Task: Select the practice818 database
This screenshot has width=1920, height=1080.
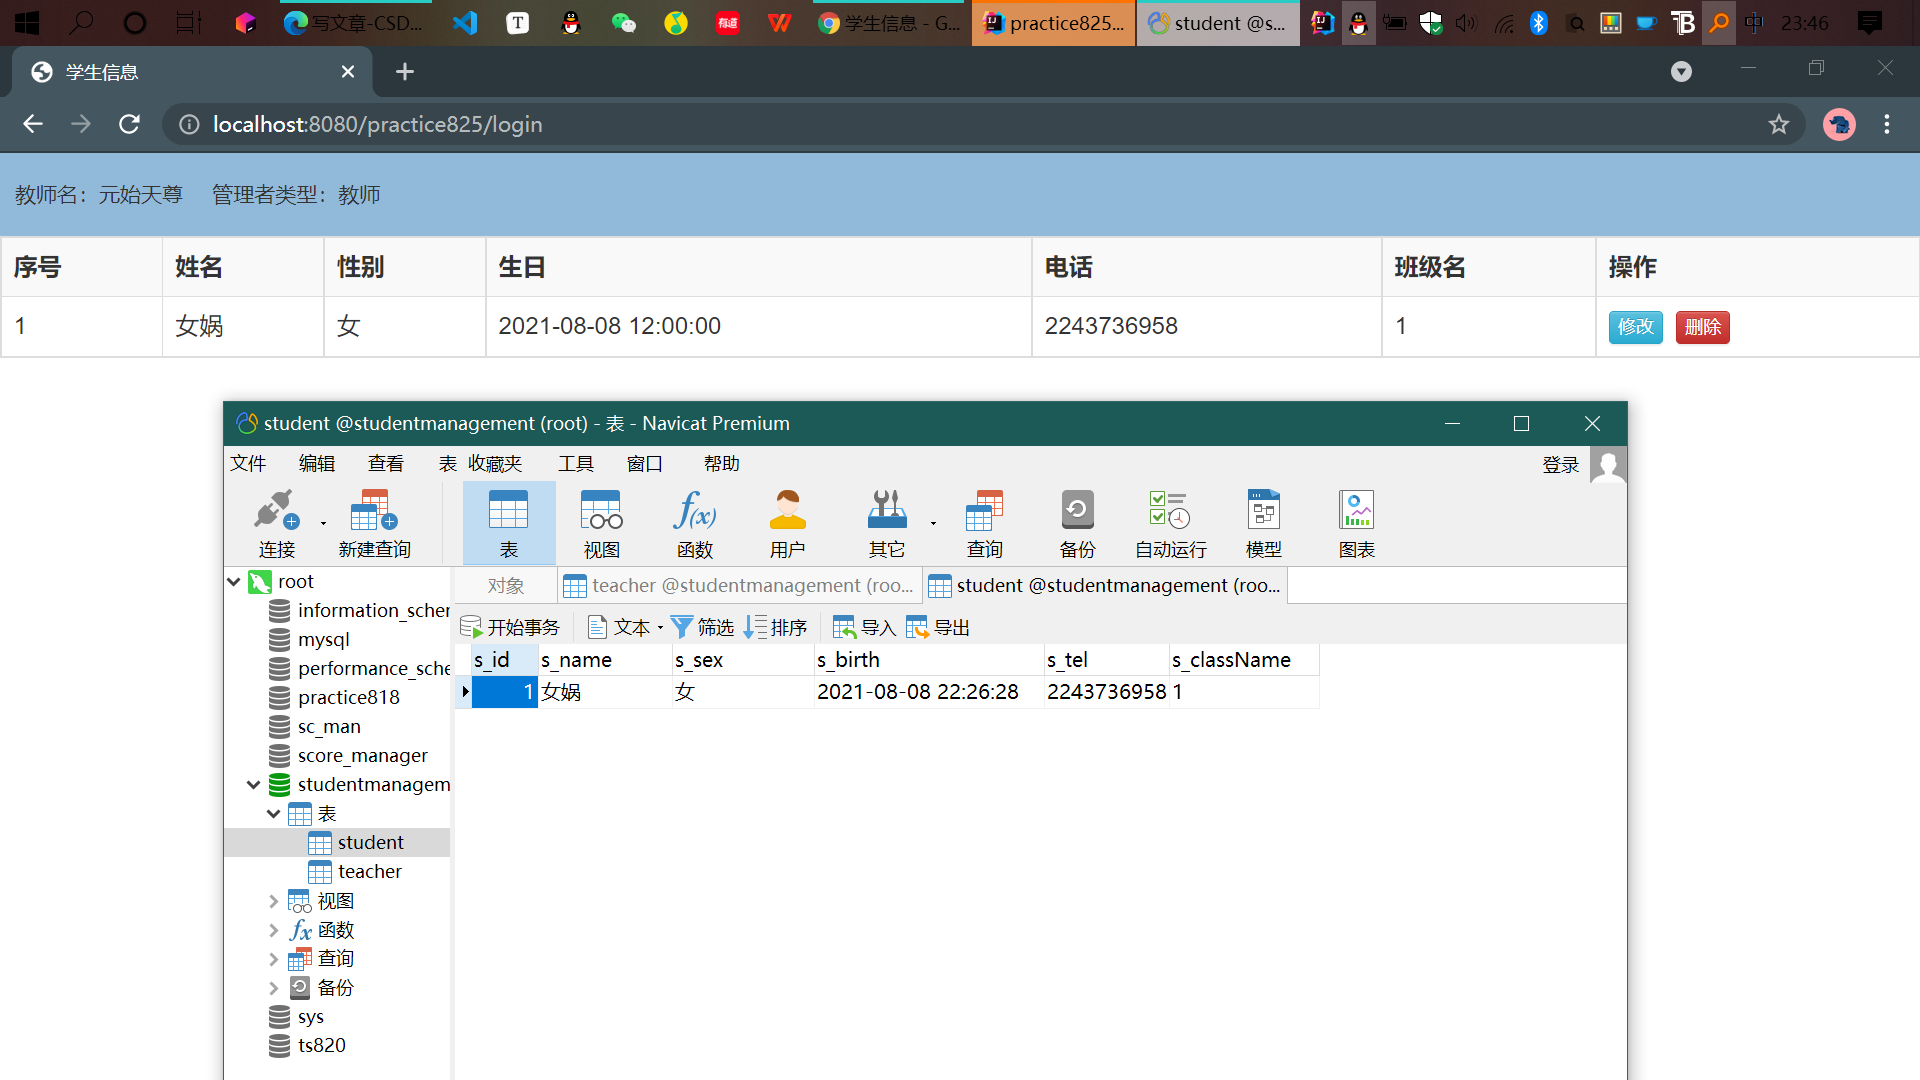Action: point(348,697)
